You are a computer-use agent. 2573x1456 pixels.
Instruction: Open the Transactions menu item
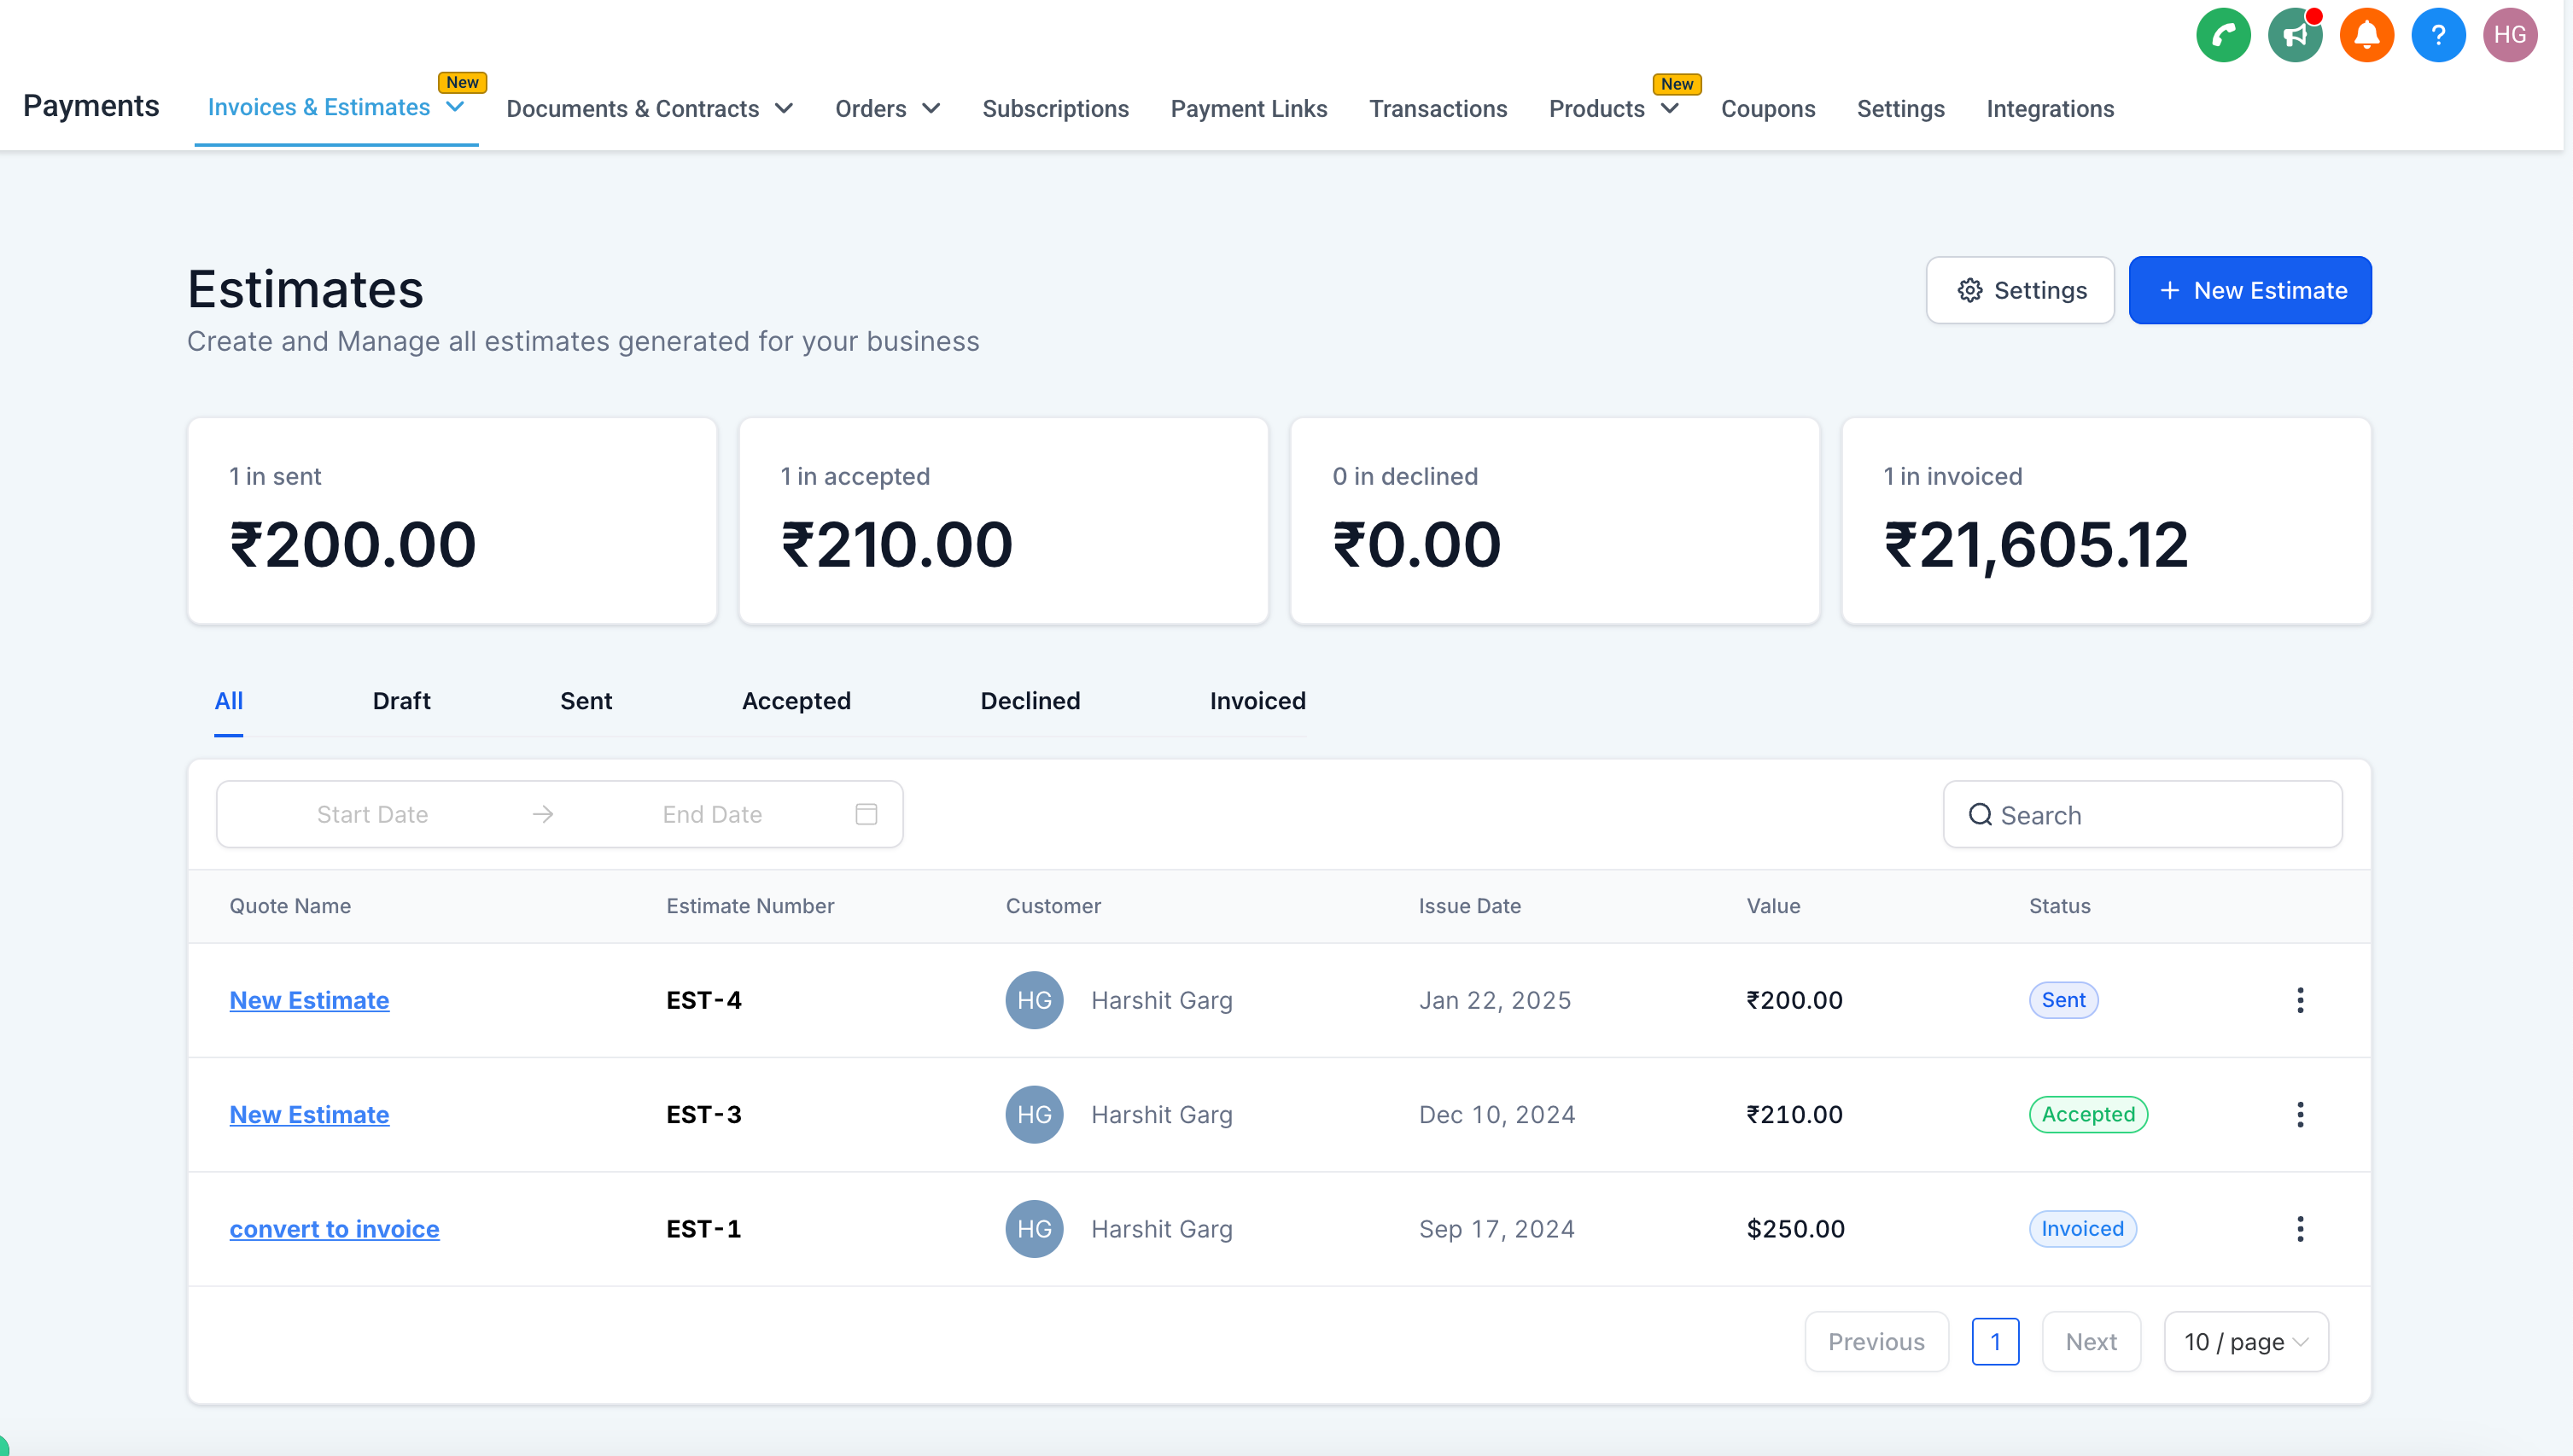1437,109
